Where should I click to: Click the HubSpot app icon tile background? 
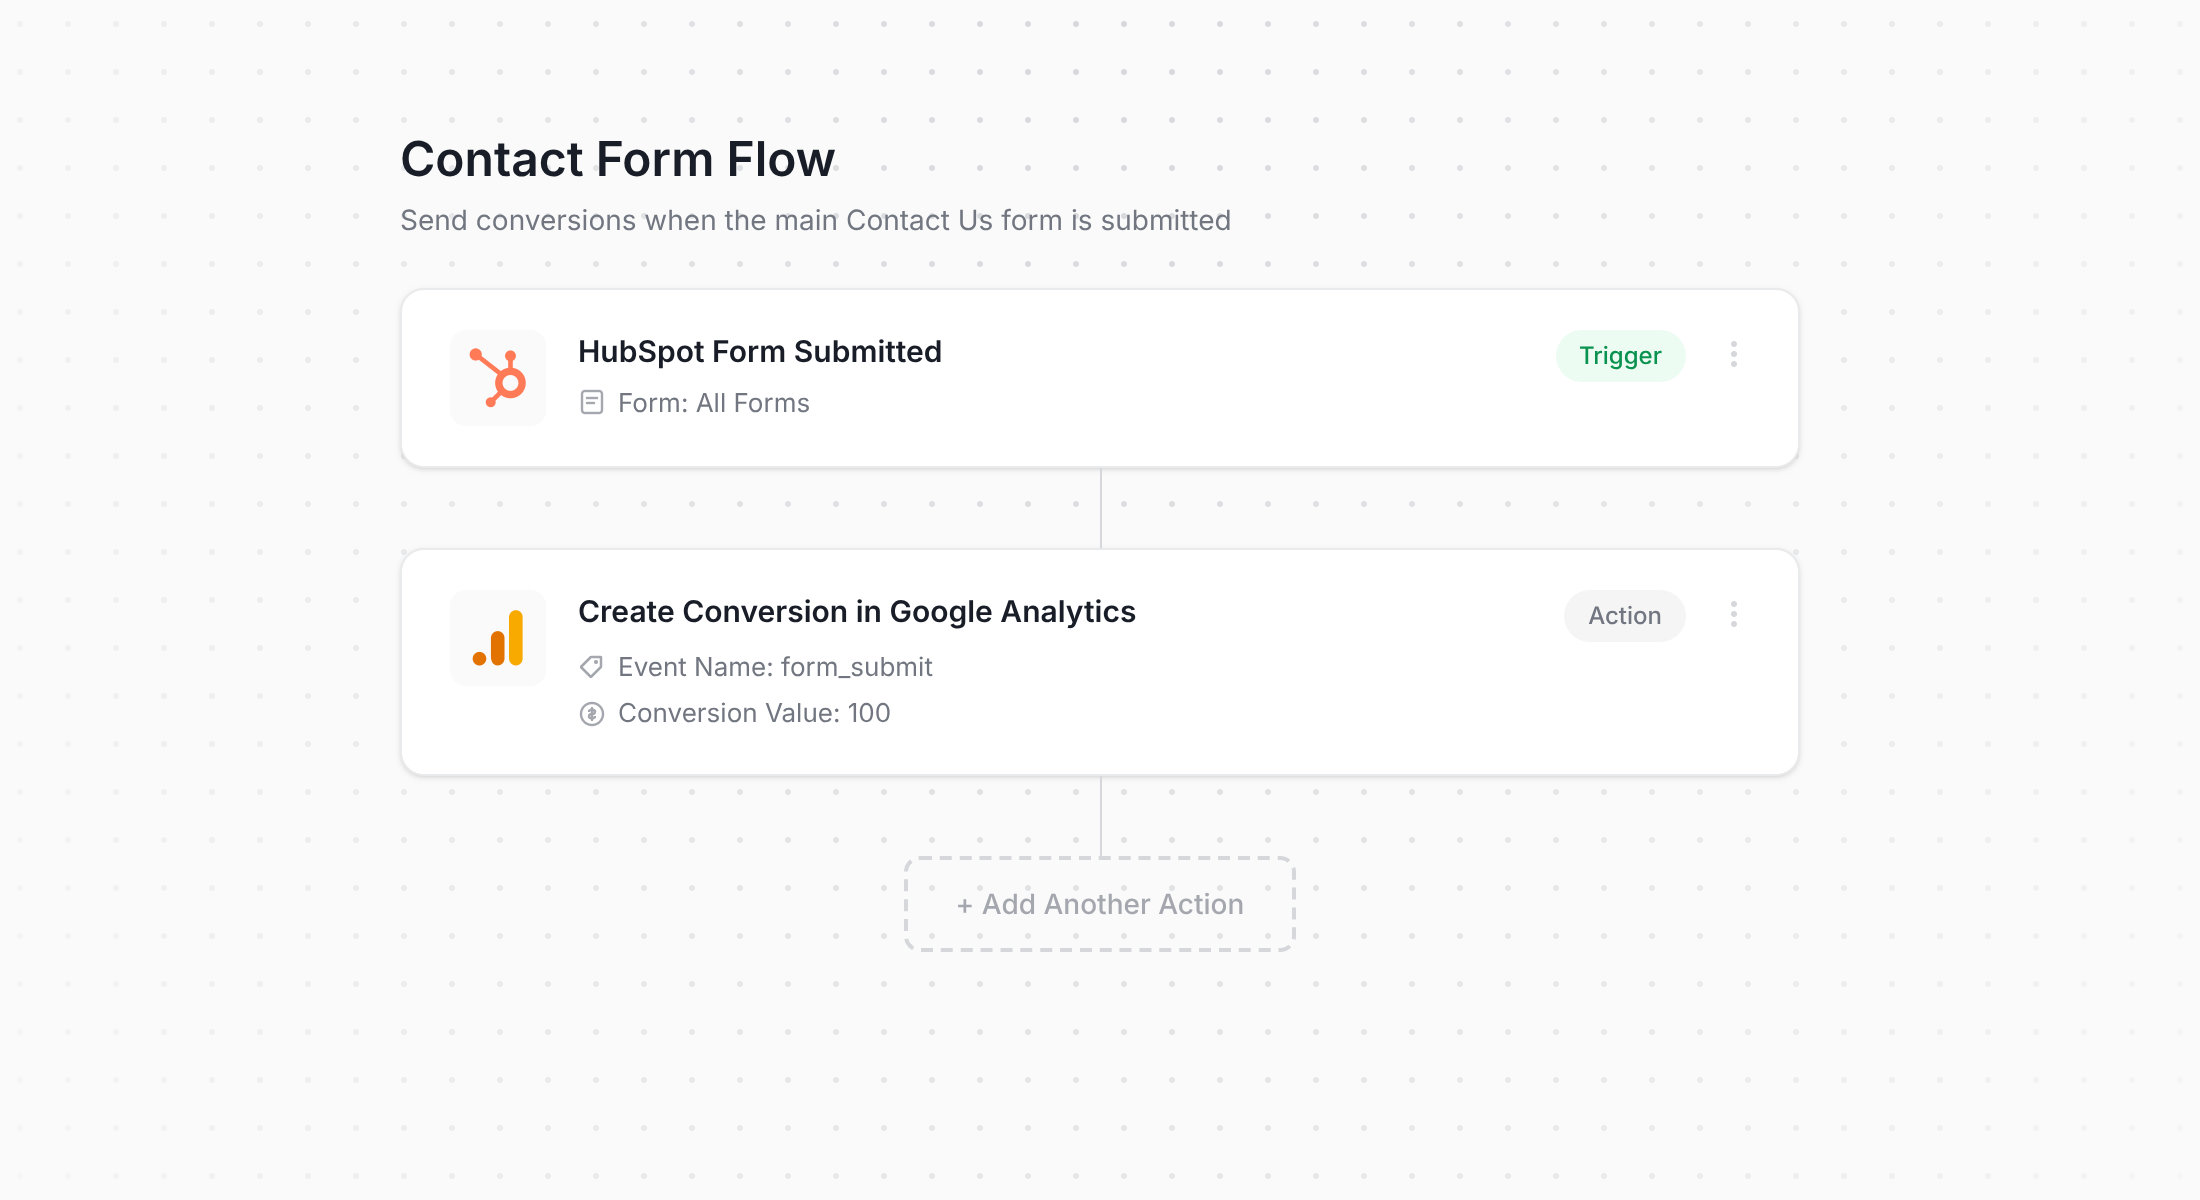497,378
